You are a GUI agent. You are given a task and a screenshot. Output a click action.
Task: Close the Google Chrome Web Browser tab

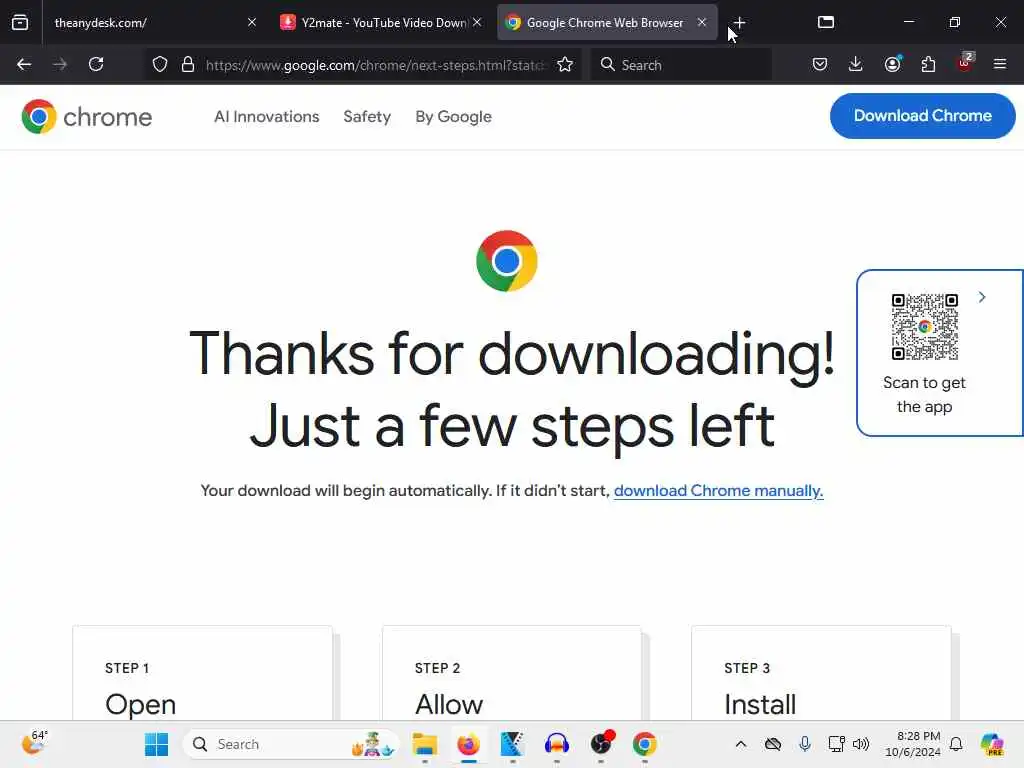click(702, 22)
